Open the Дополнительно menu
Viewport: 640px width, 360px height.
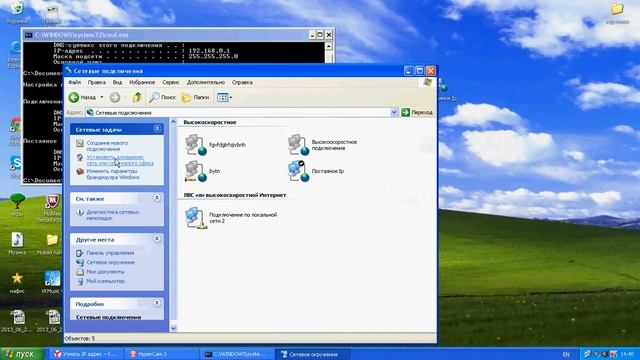tap(206, 82)
